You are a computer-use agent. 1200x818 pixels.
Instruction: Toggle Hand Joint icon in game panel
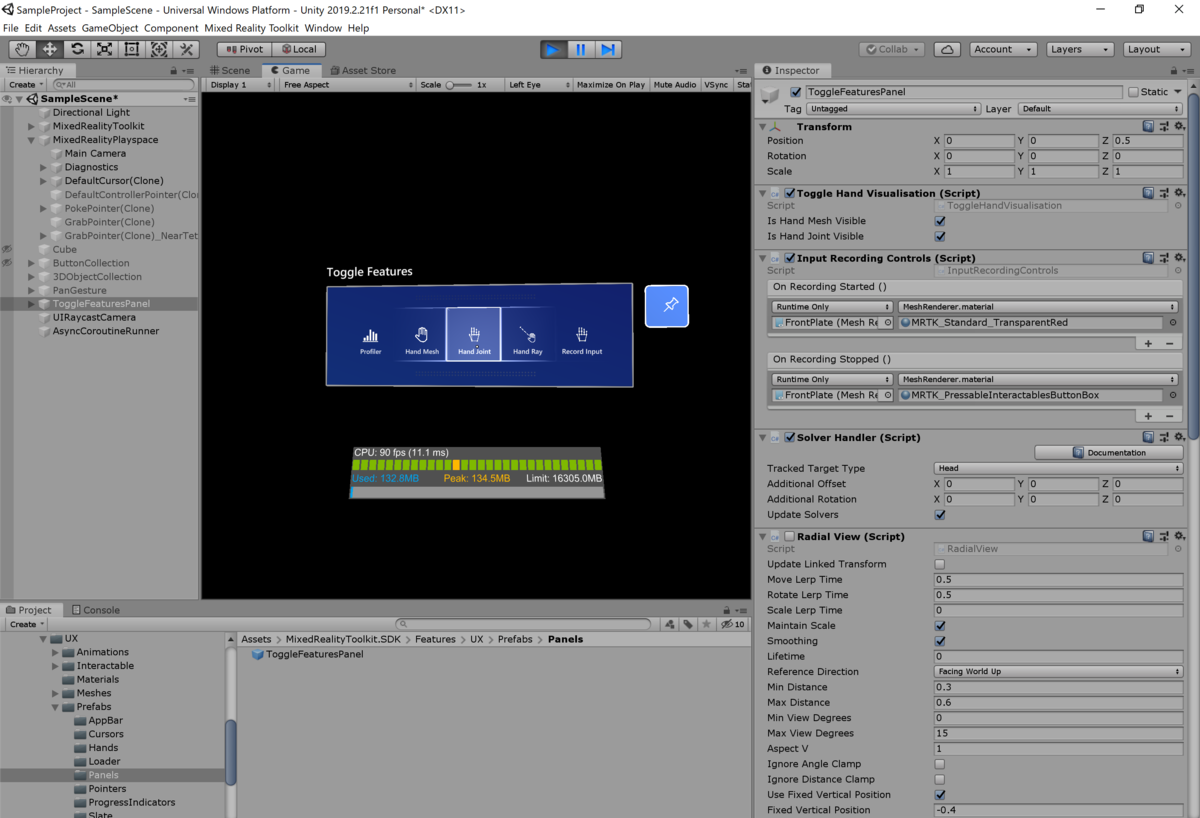click(x=474, y=334)
